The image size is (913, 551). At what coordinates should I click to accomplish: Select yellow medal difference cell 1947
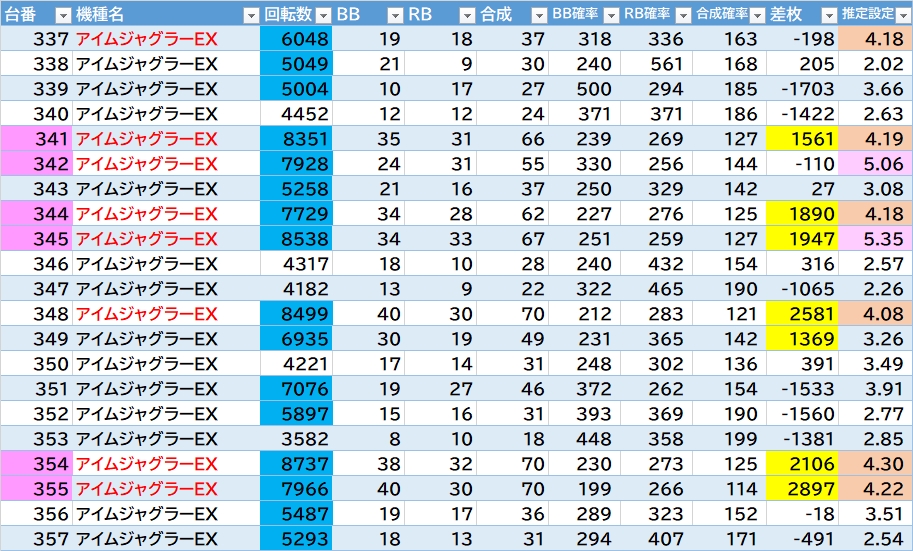tap(802, 239)
